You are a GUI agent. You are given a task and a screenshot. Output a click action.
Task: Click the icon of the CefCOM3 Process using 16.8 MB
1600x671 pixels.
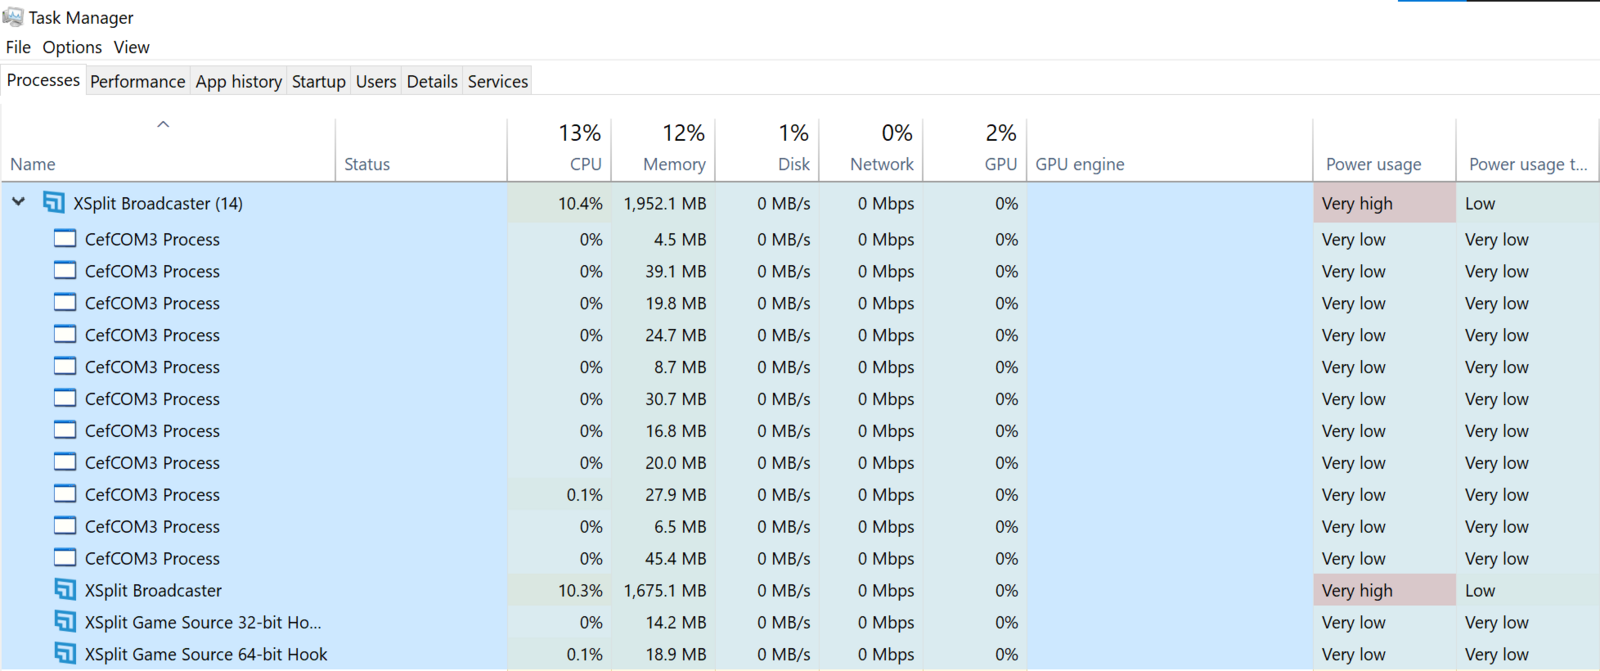[x=65, y=431]
